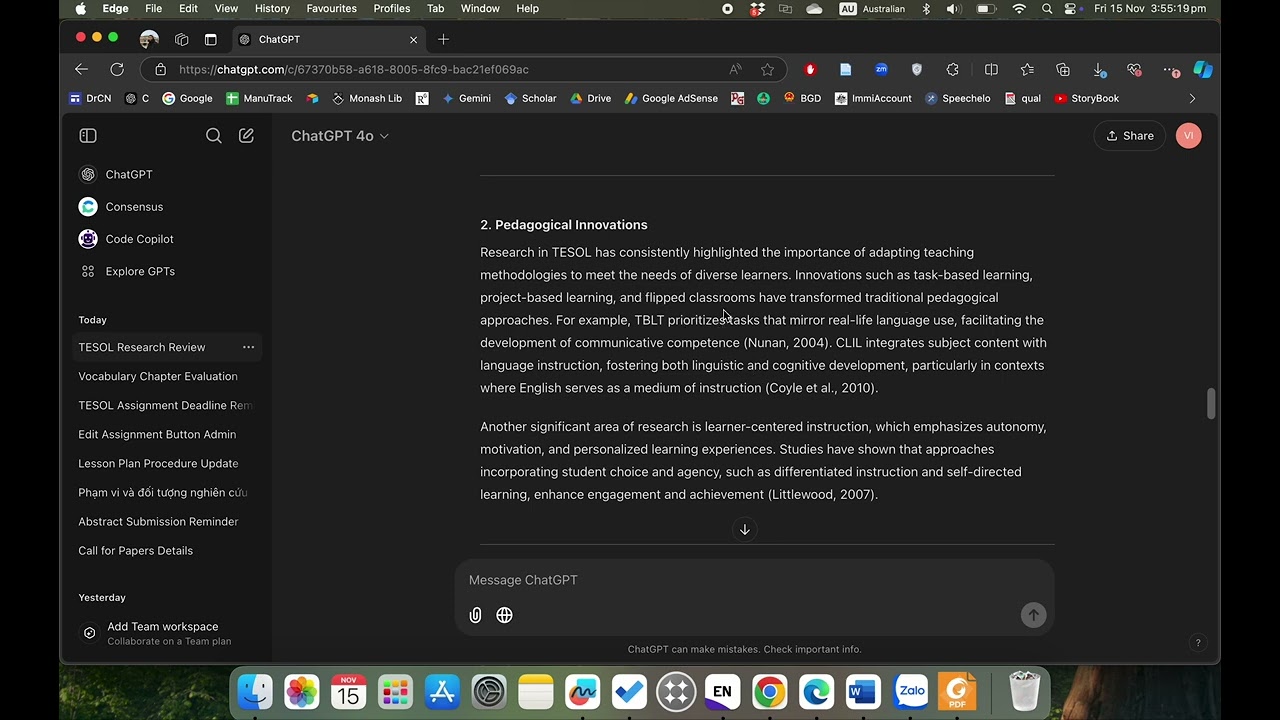Go back using the browser arrow
1280x720 pixels.
82,69
